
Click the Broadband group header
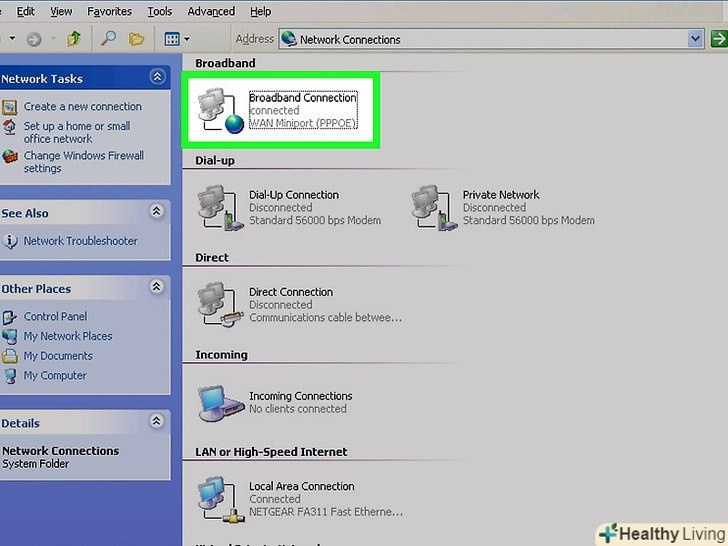pos(225,63)
